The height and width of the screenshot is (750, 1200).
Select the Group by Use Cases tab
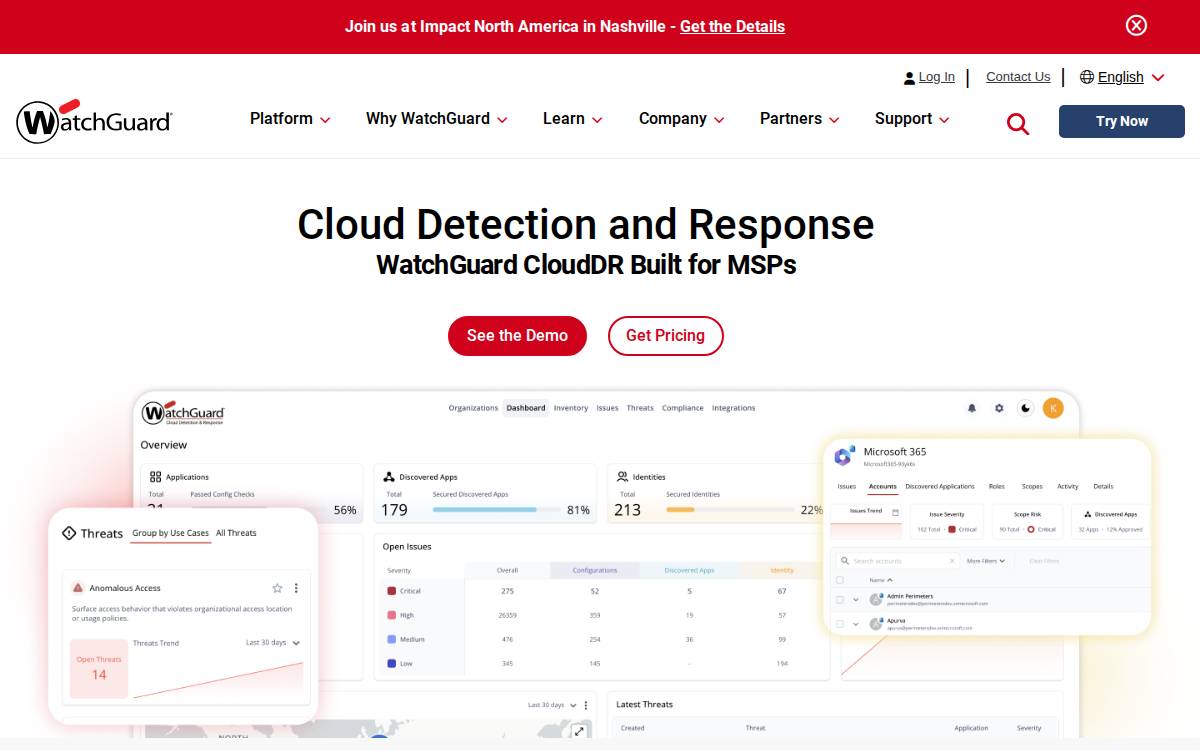pos(170,533)
